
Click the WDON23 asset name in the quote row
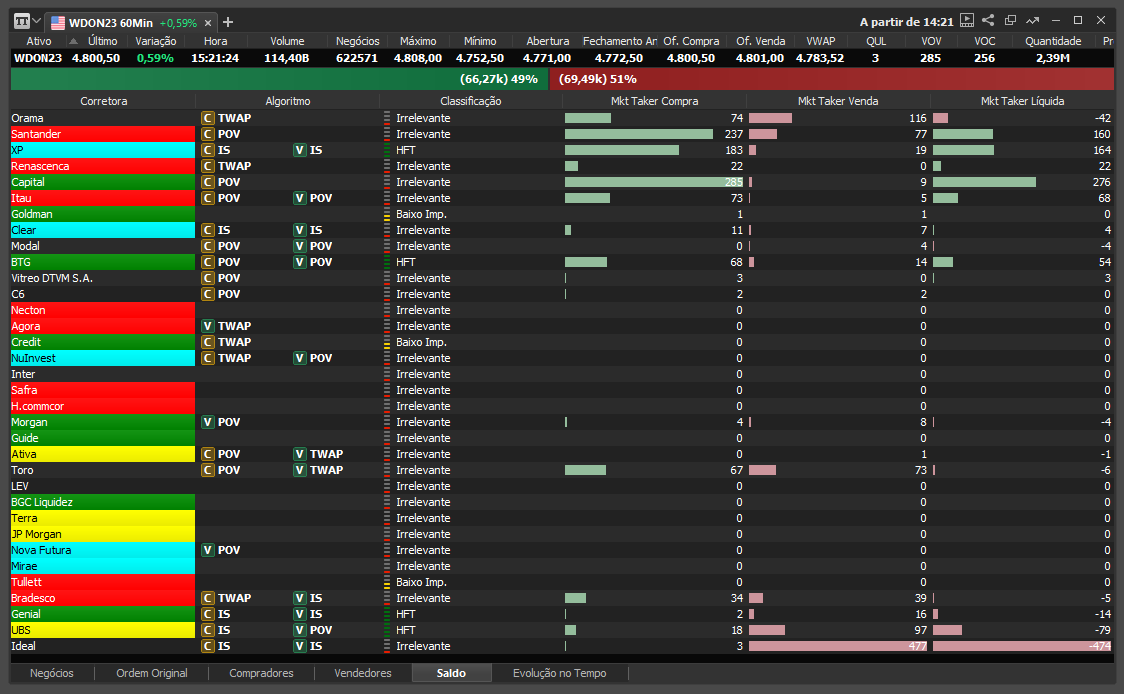click(x=38, y=58)
